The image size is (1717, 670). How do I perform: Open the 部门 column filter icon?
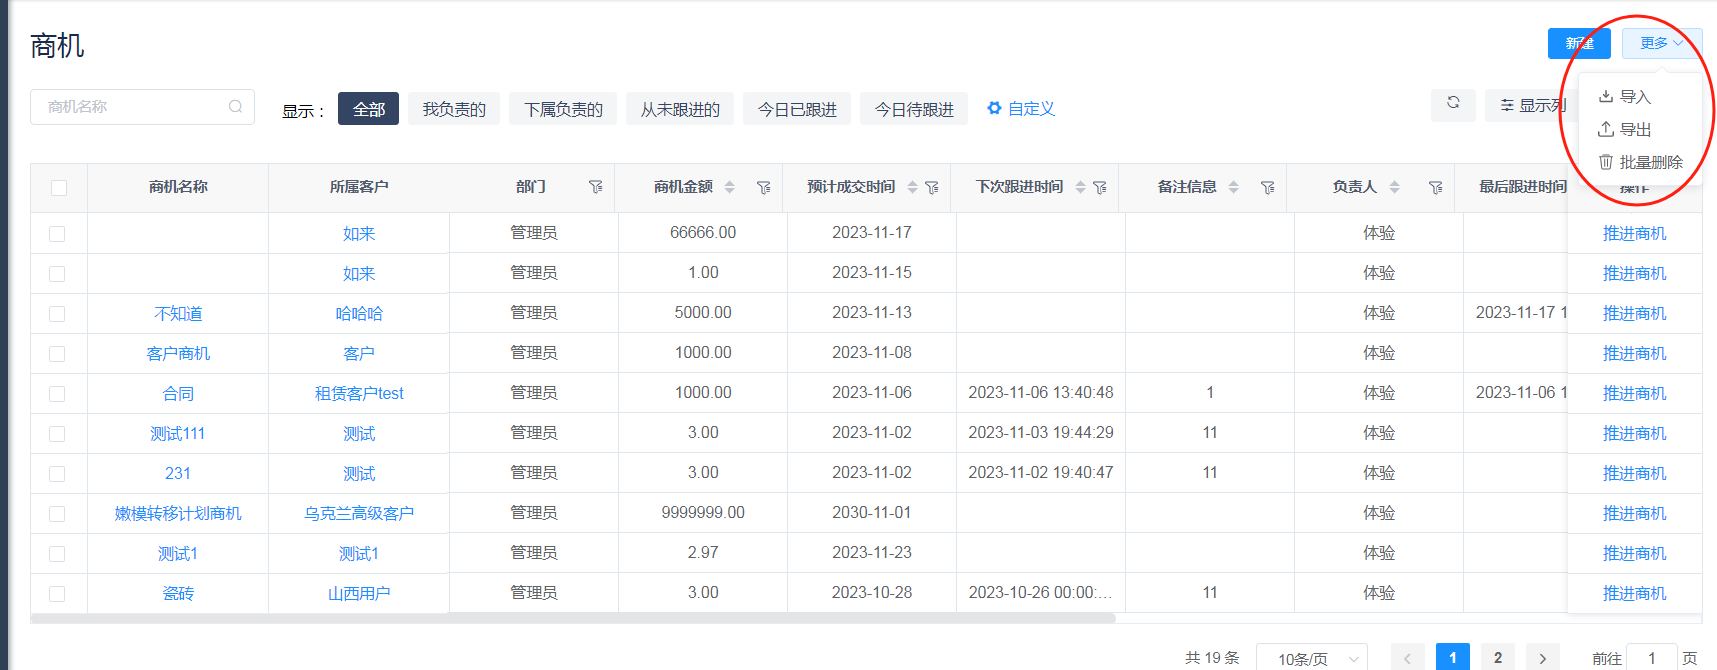596,188
